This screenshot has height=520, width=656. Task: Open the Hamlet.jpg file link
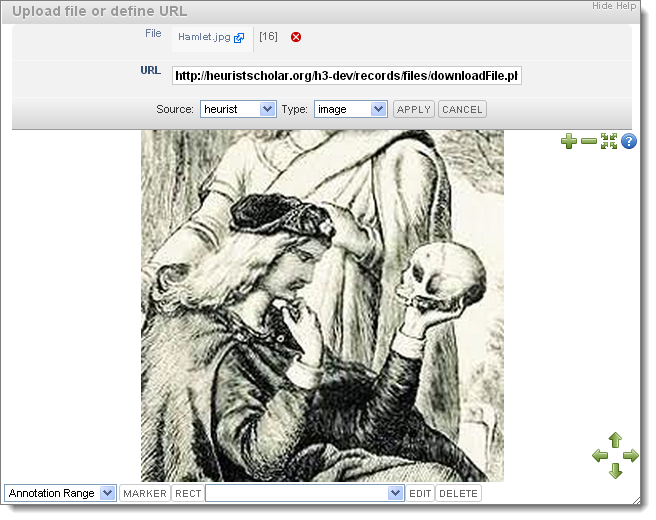[x=204, y=37]
